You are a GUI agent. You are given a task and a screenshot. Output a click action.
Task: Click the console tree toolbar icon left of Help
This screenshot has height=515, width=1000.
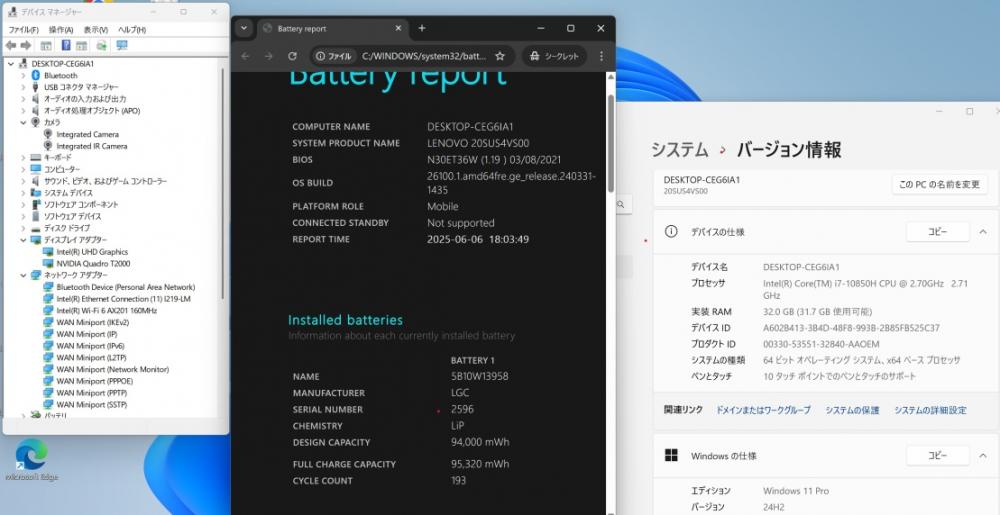46,45
